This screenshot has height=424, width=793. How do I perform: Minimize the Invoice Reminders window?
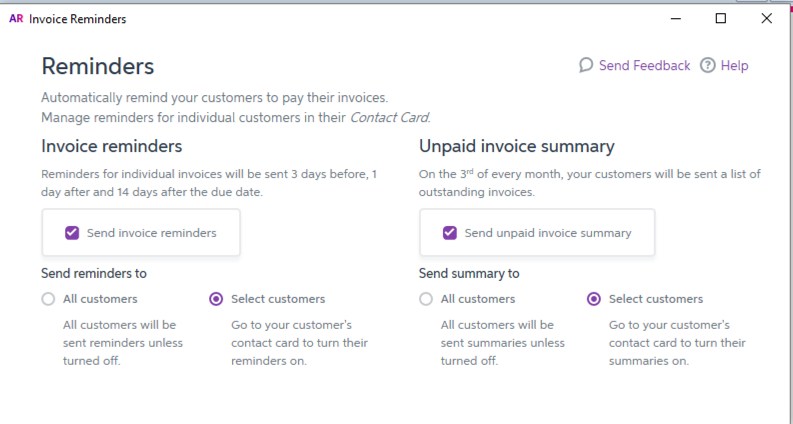coord(675,19)
